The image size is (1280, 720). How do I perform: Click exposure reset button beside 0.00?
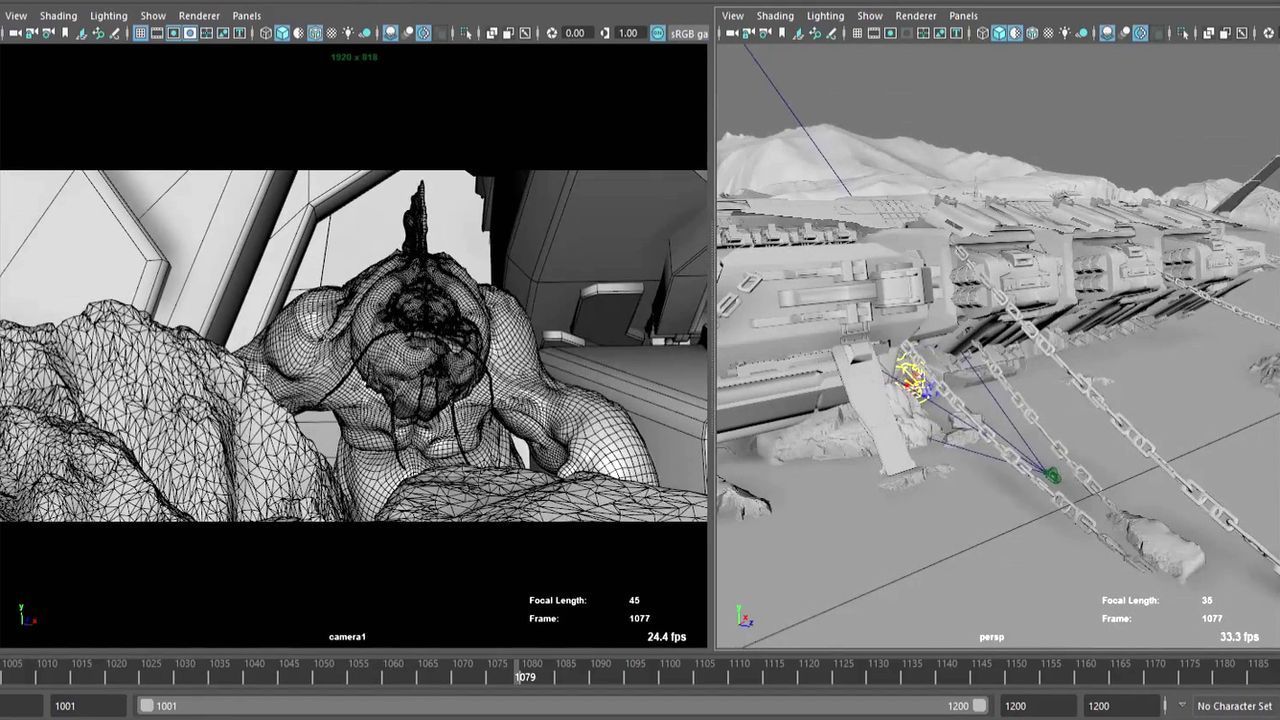tap(552, 33)
